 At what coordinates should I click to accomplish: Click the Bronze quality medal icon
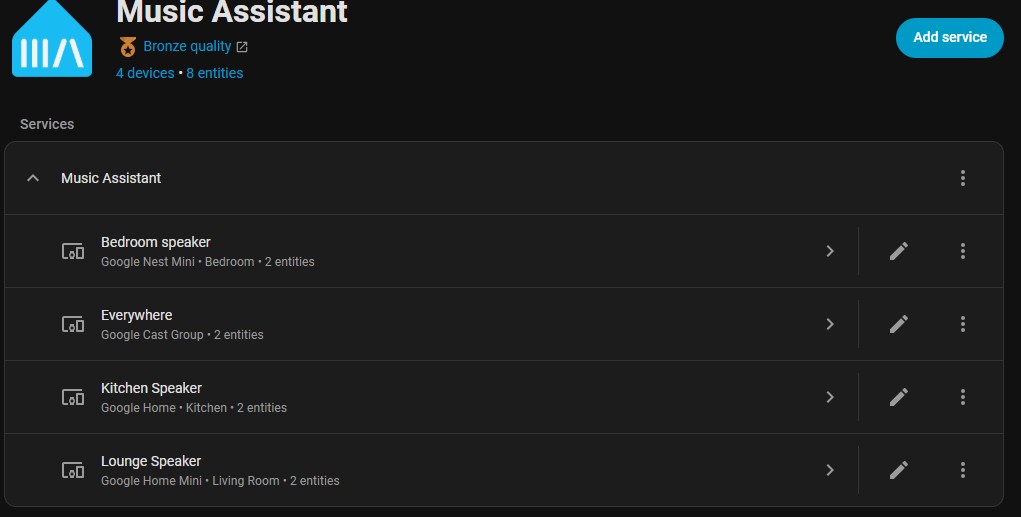(127, 46)
